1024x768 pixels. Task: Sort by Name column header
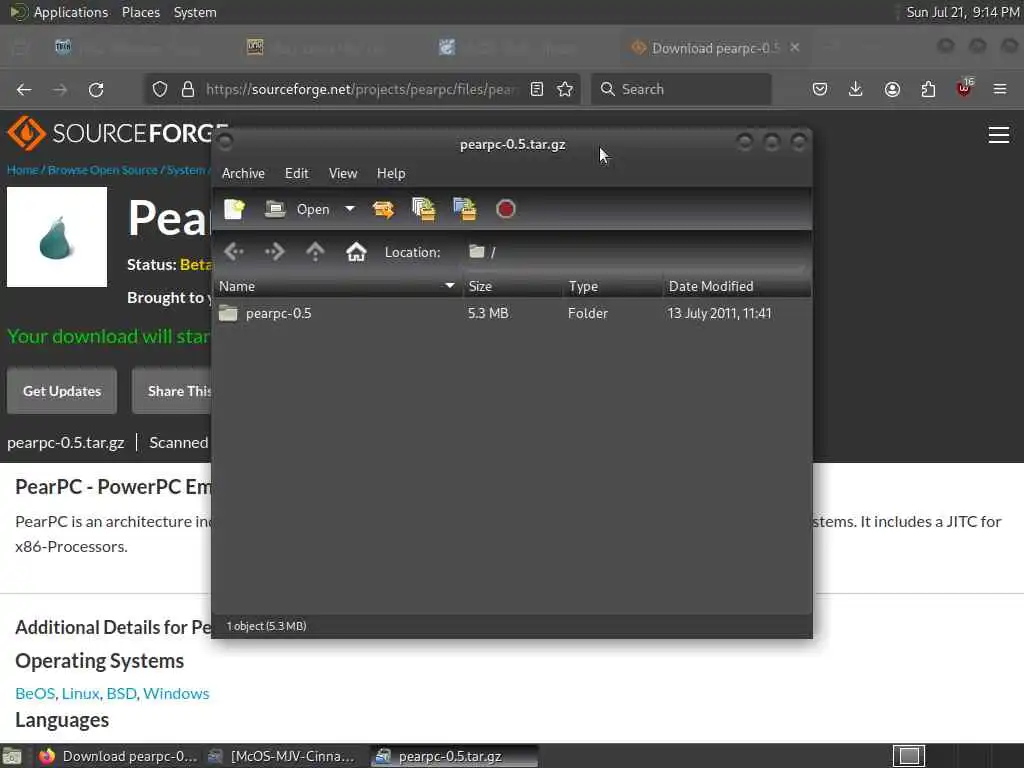337,286
